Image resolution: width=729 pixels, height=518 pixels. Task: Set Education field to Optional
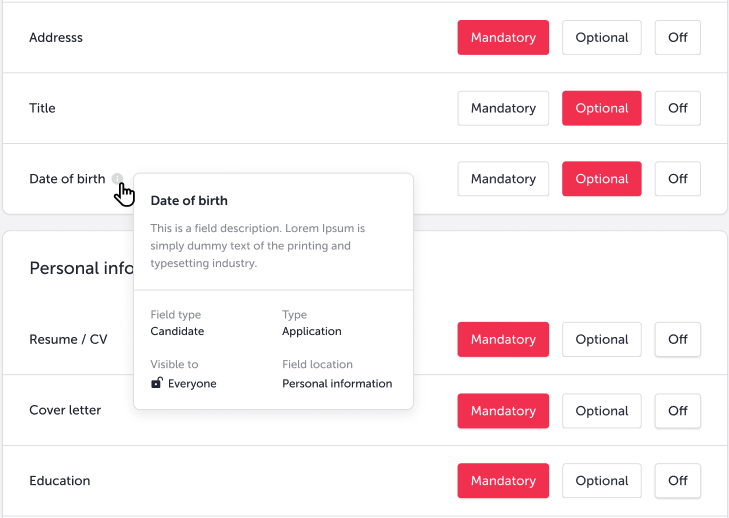coord(601,481)
